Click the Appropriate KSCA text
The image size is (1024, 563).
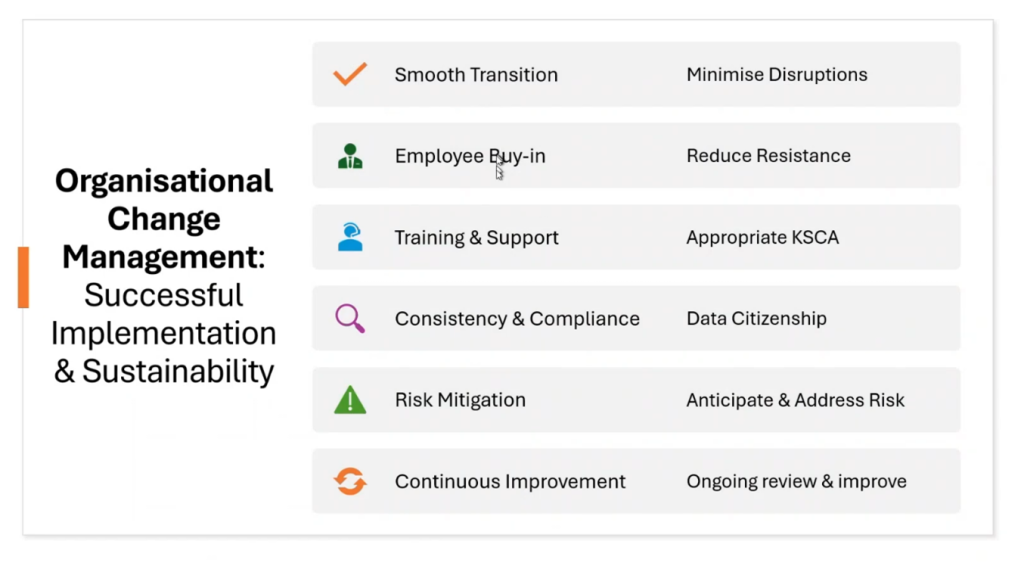(762, 238)
